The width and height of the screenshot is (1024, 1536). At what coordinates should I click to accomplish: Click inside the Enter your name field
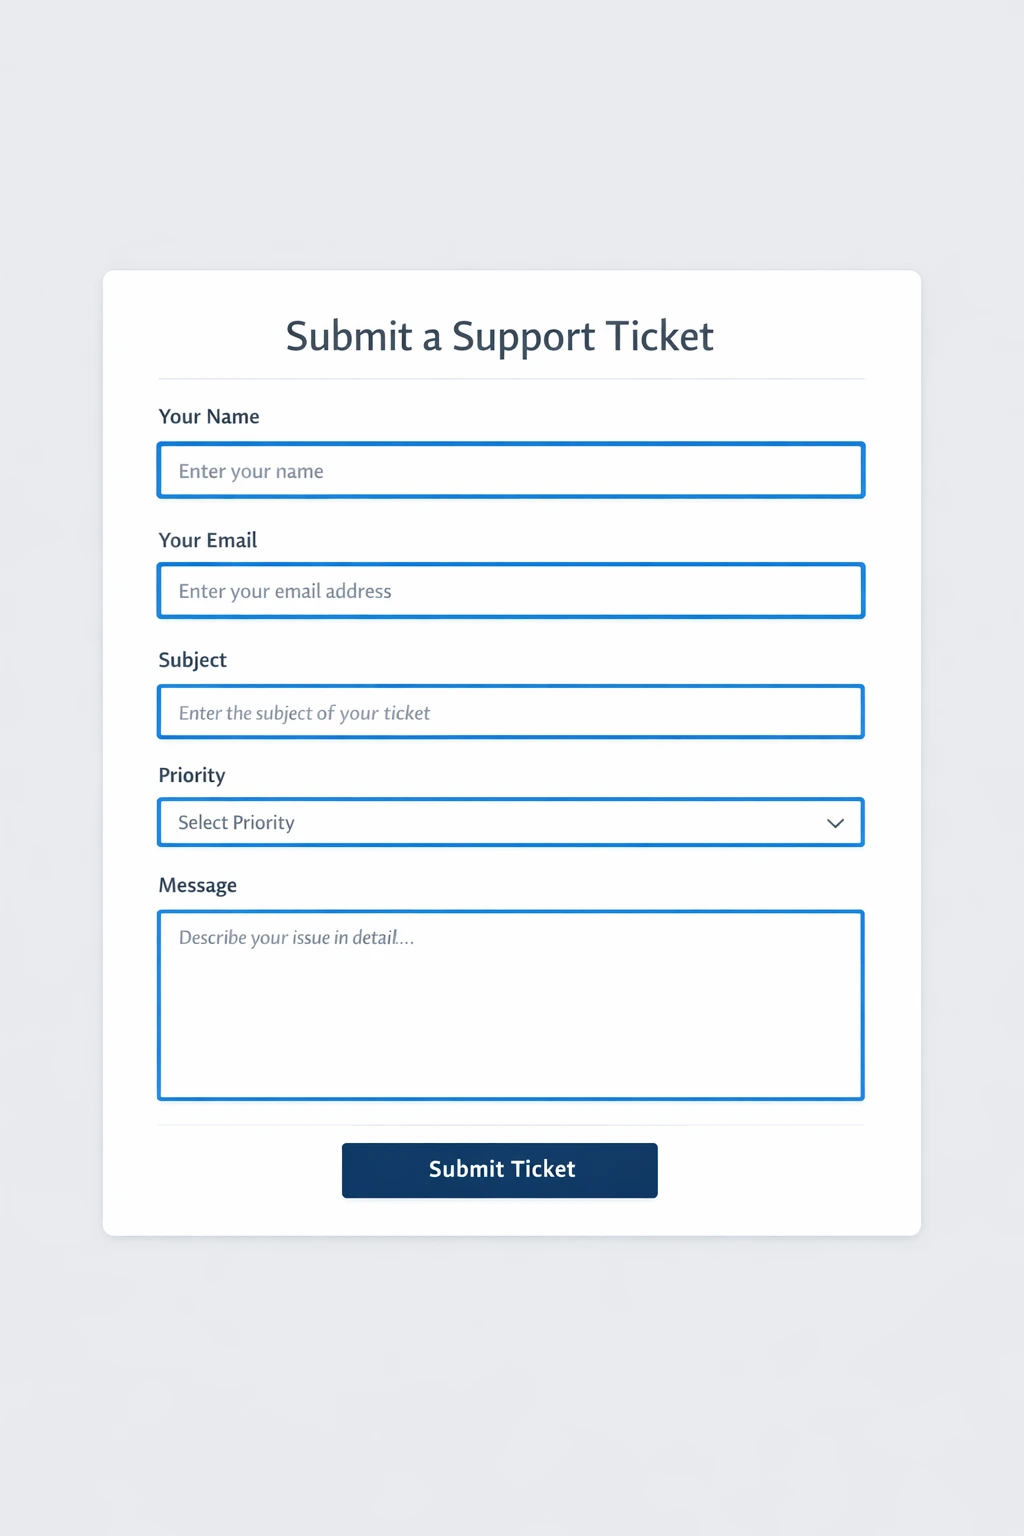coord(510,470)
